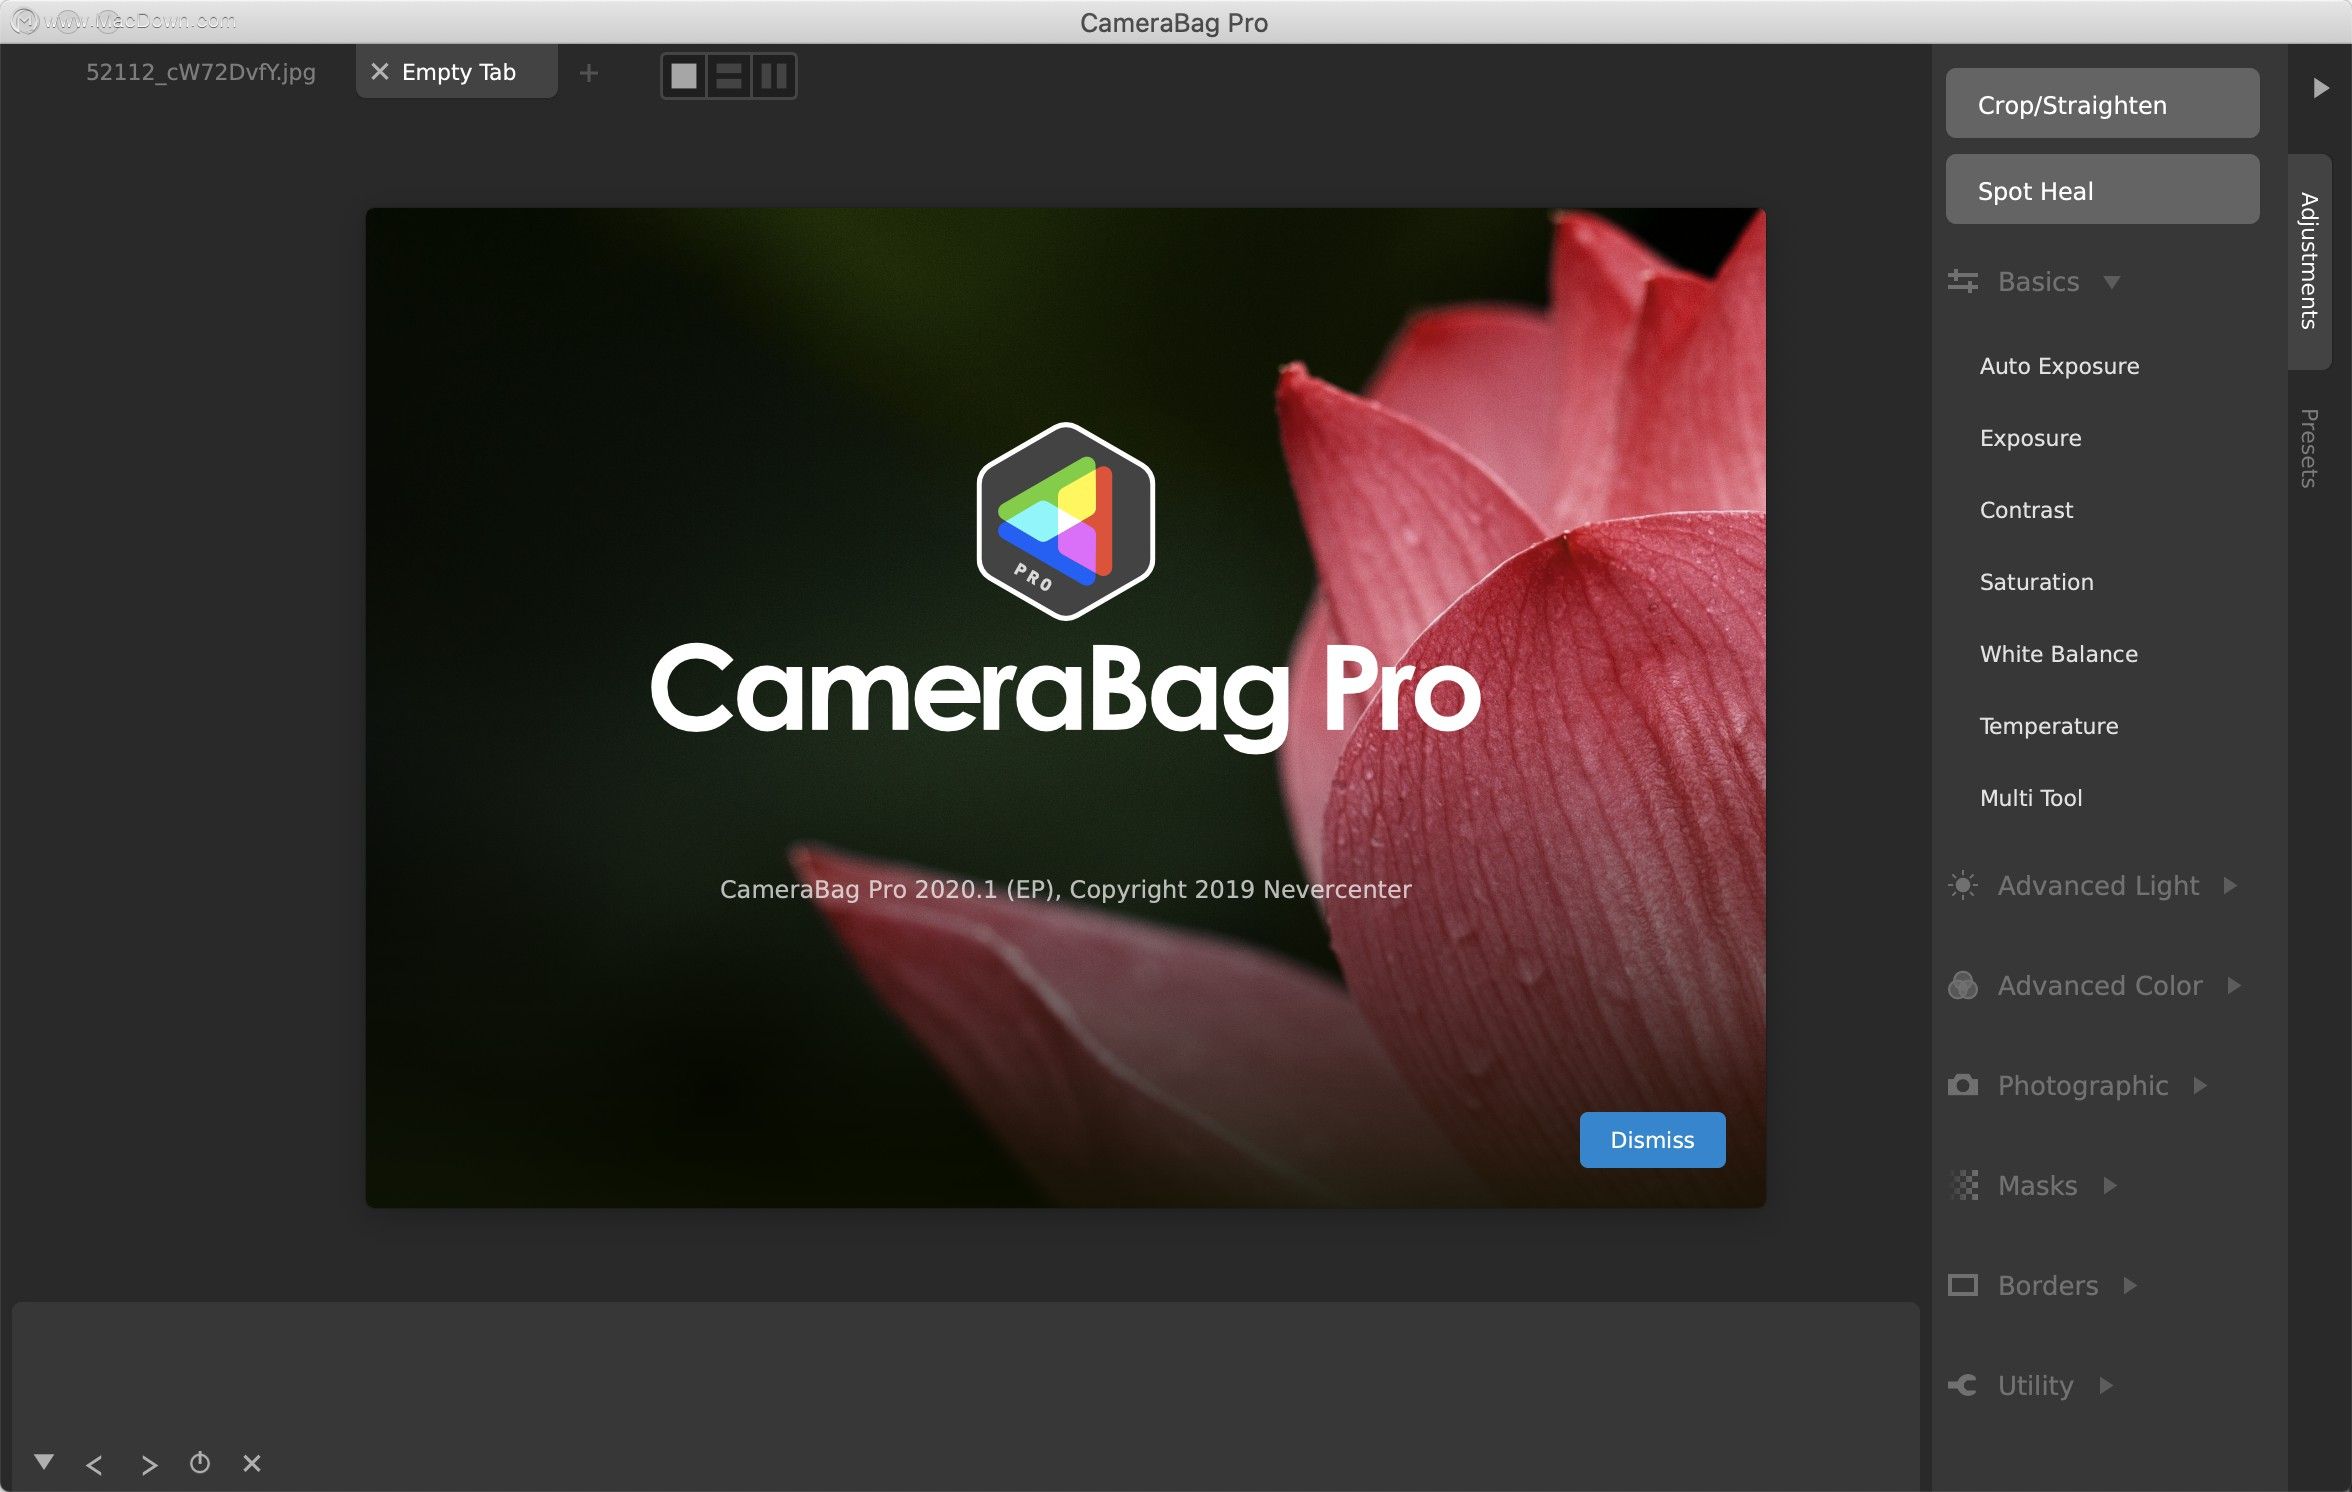
Task: Click the Masks label
Action: [x=2037, y=1186]
